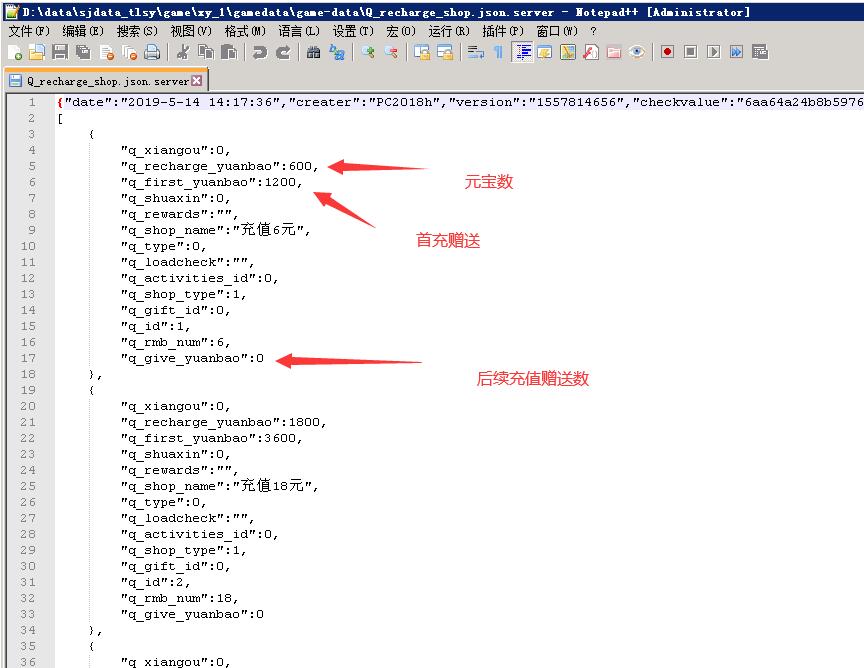Toggle the indent guide button
The height and width of the screenshot is (668, 864).
[x=522, y=52]
